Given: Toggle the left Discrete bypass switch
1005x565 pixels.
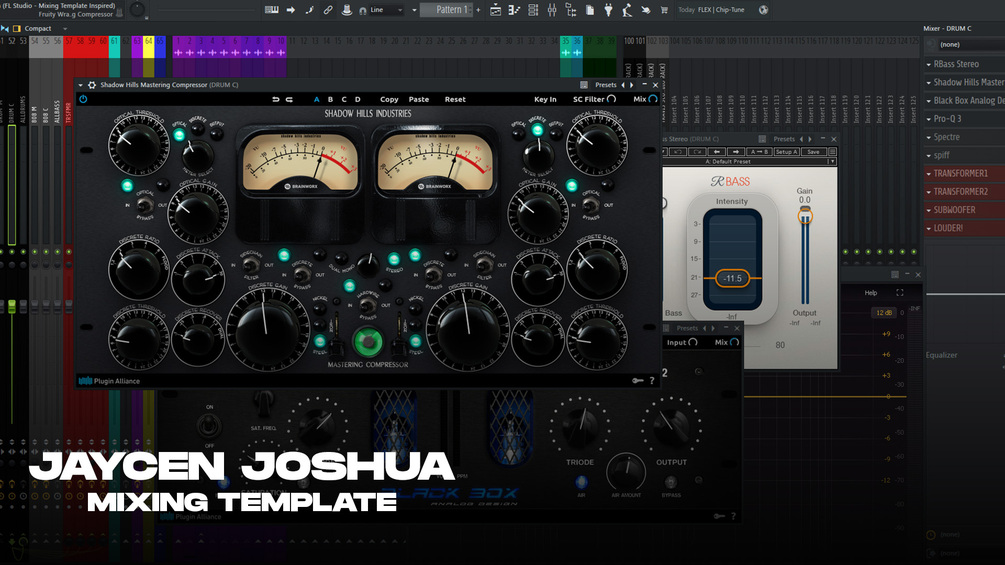Looking at the screenshot, I should (x=302, y=275).
